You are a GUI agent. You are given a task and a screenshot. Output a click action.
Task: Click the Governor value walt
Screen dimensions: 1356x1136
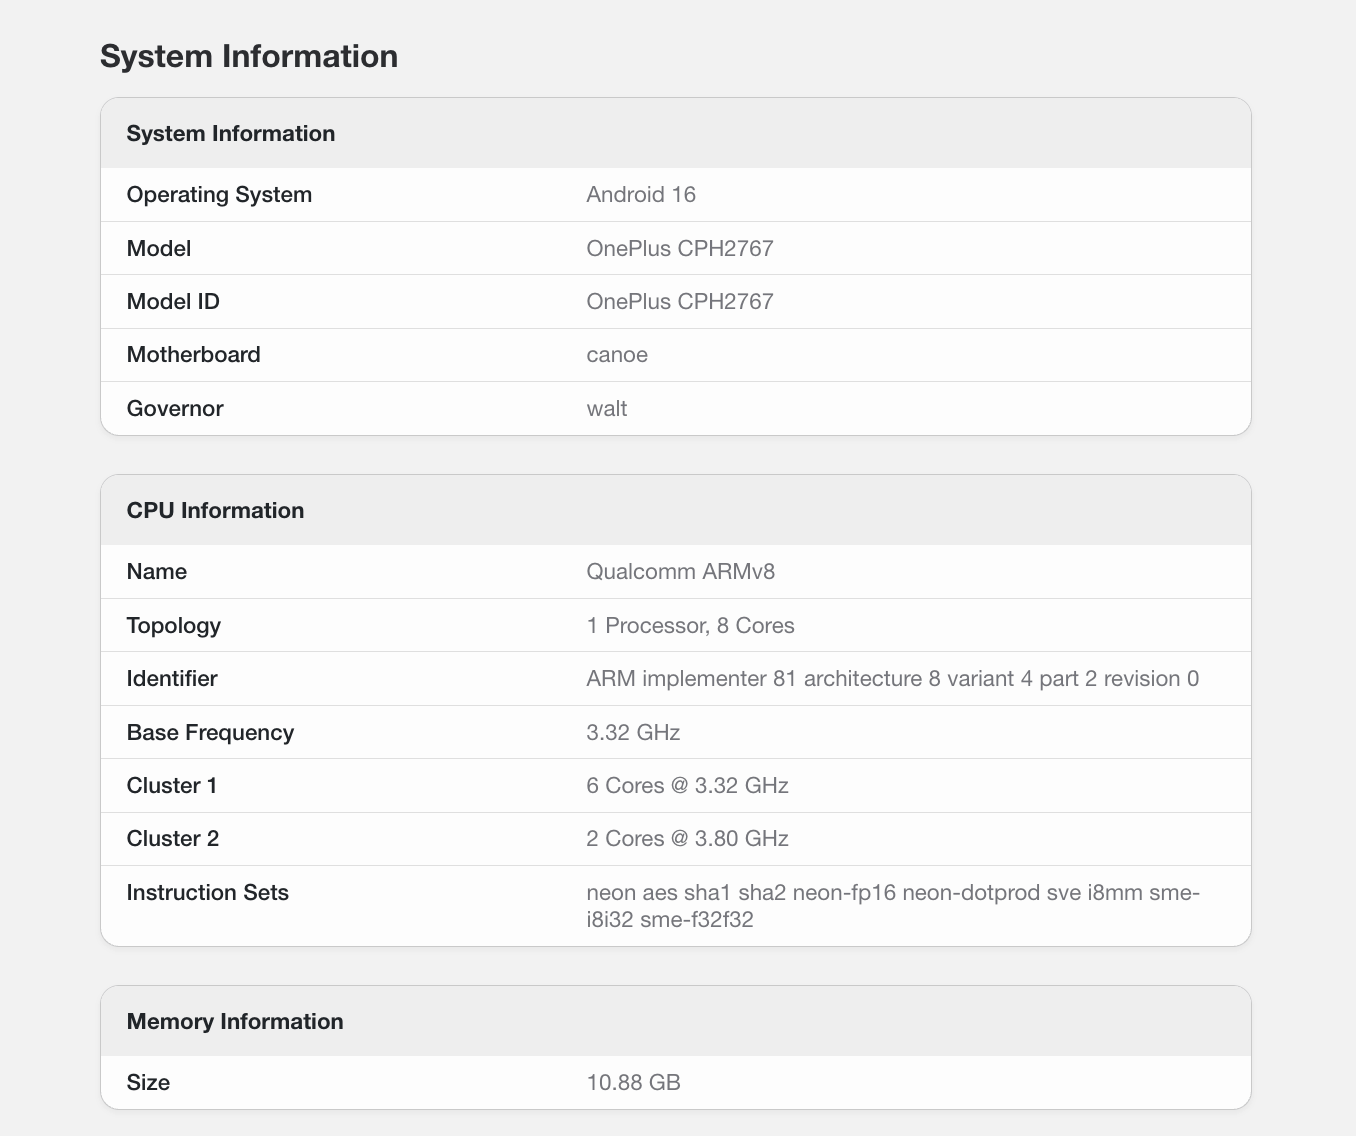tap(607, 409)
